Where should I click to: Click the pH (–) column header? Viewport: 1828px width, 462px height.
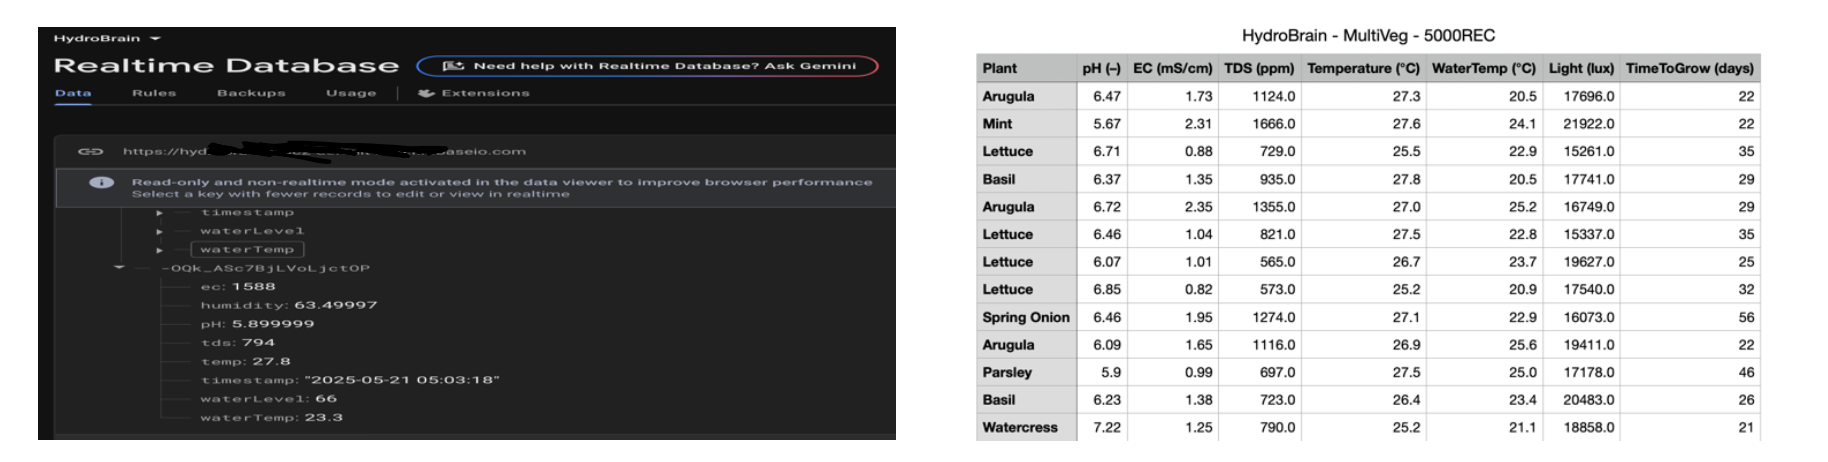1102,68
